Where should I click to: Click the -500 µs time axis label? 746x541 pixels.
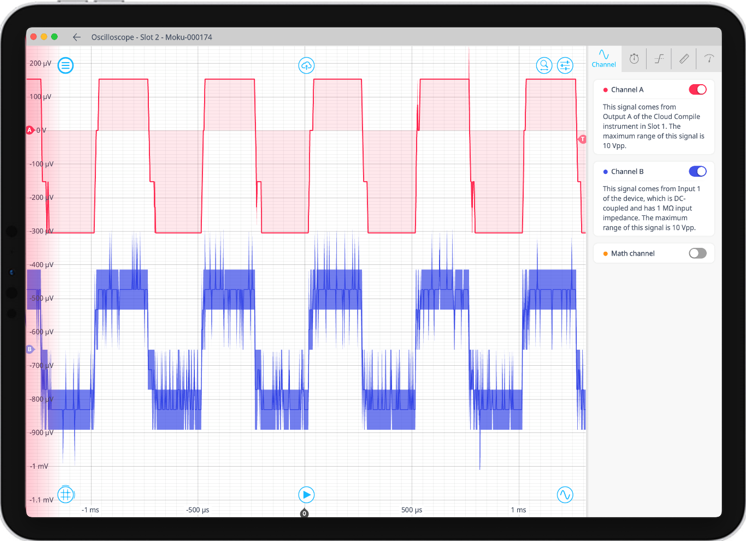pyautogui.click(x=197, y=510)
